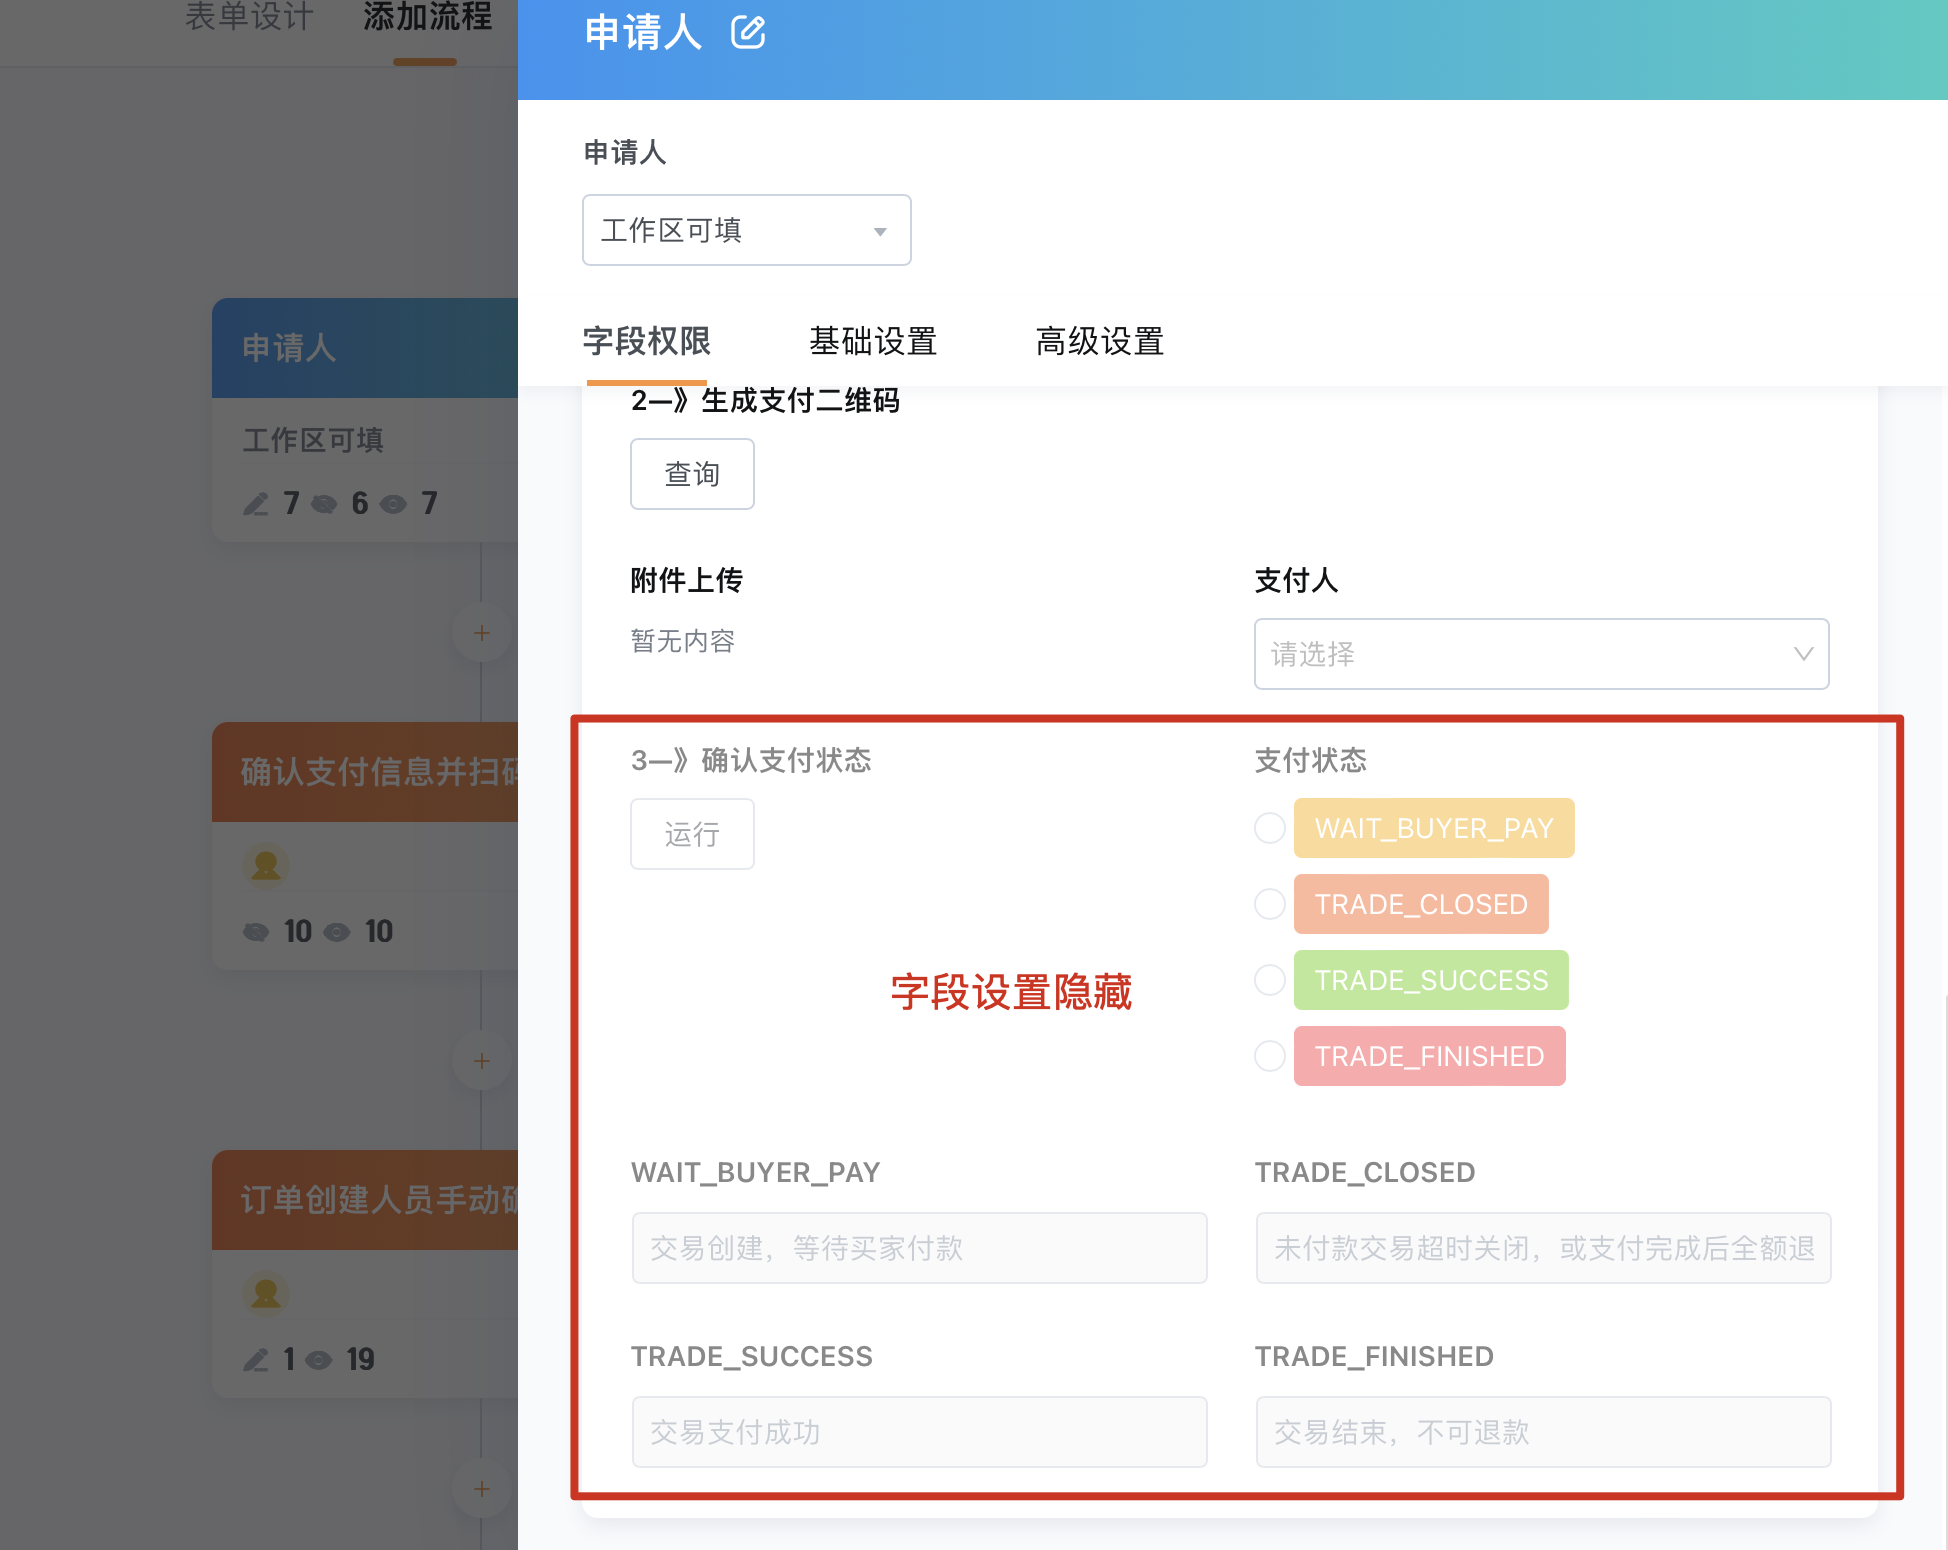Click the pink TRADE_FINISHED tag
Viewport: 1948px width, 1550px height.
point(1430,1056)
